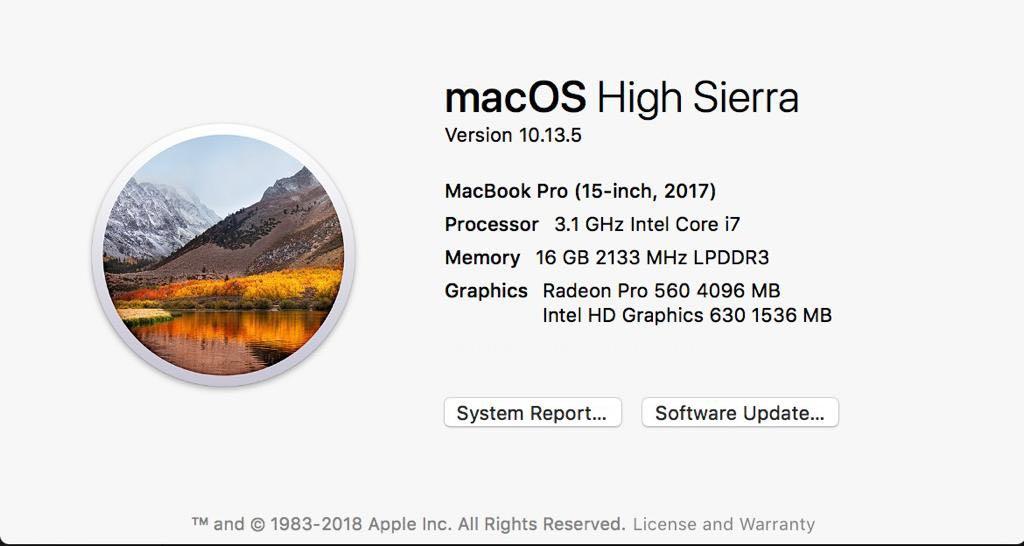Click the ™ trademark symbol in the footer

click(x=200, y=523)
